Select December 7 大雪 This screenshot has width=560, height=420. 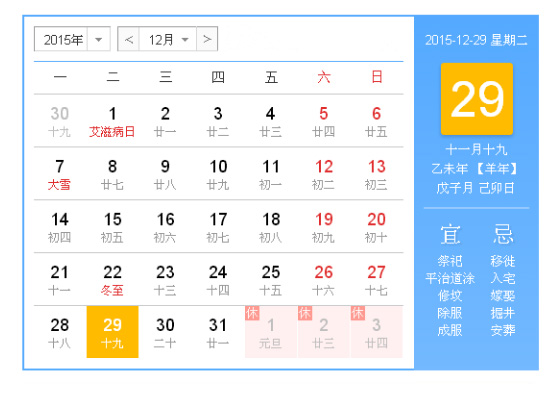click(x=60, y=174)
